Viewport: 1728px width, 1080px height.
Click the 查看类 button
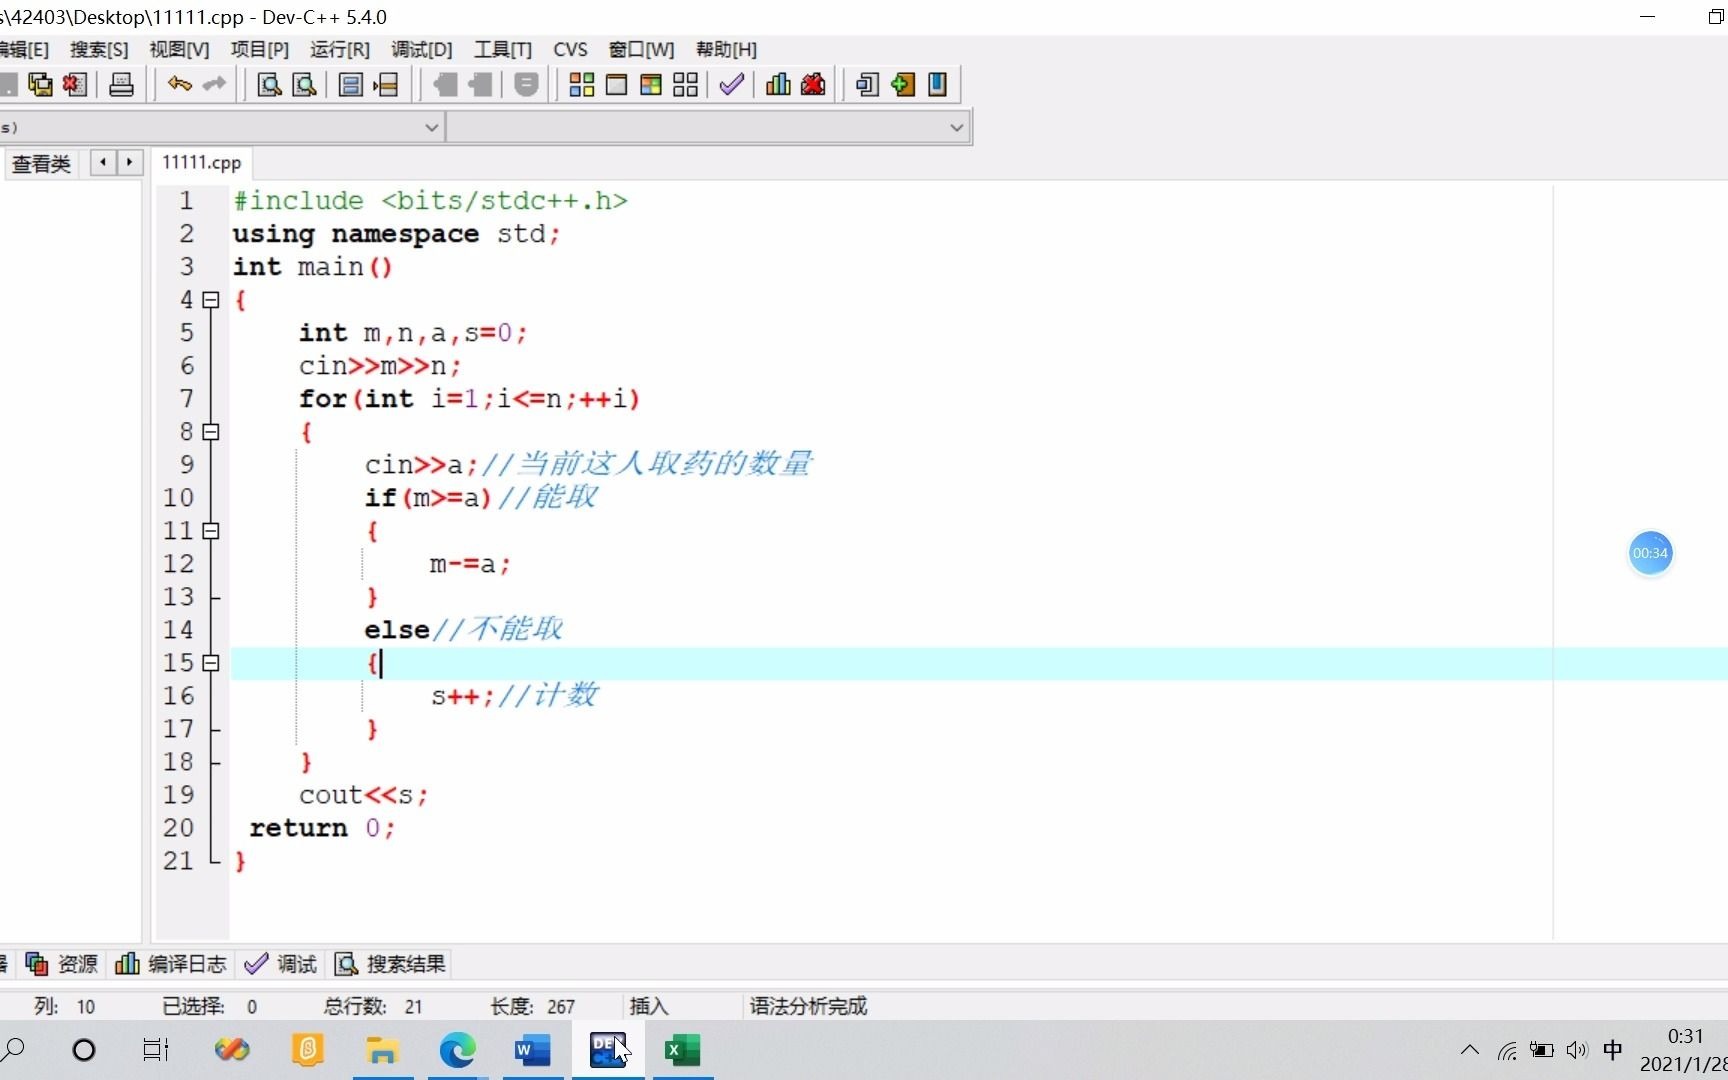click(40, 163)
